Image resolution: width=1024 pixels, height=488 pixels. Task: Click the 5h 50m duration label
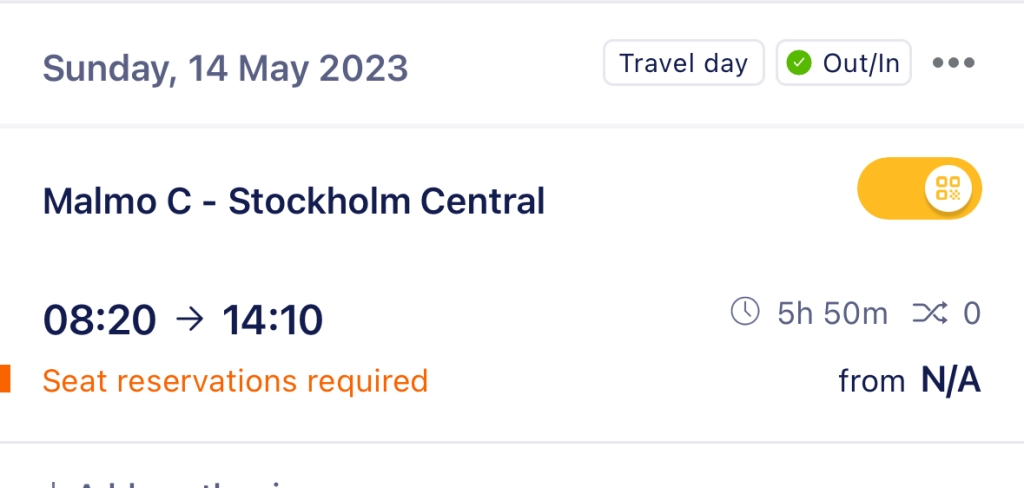[x=832, y=314]
